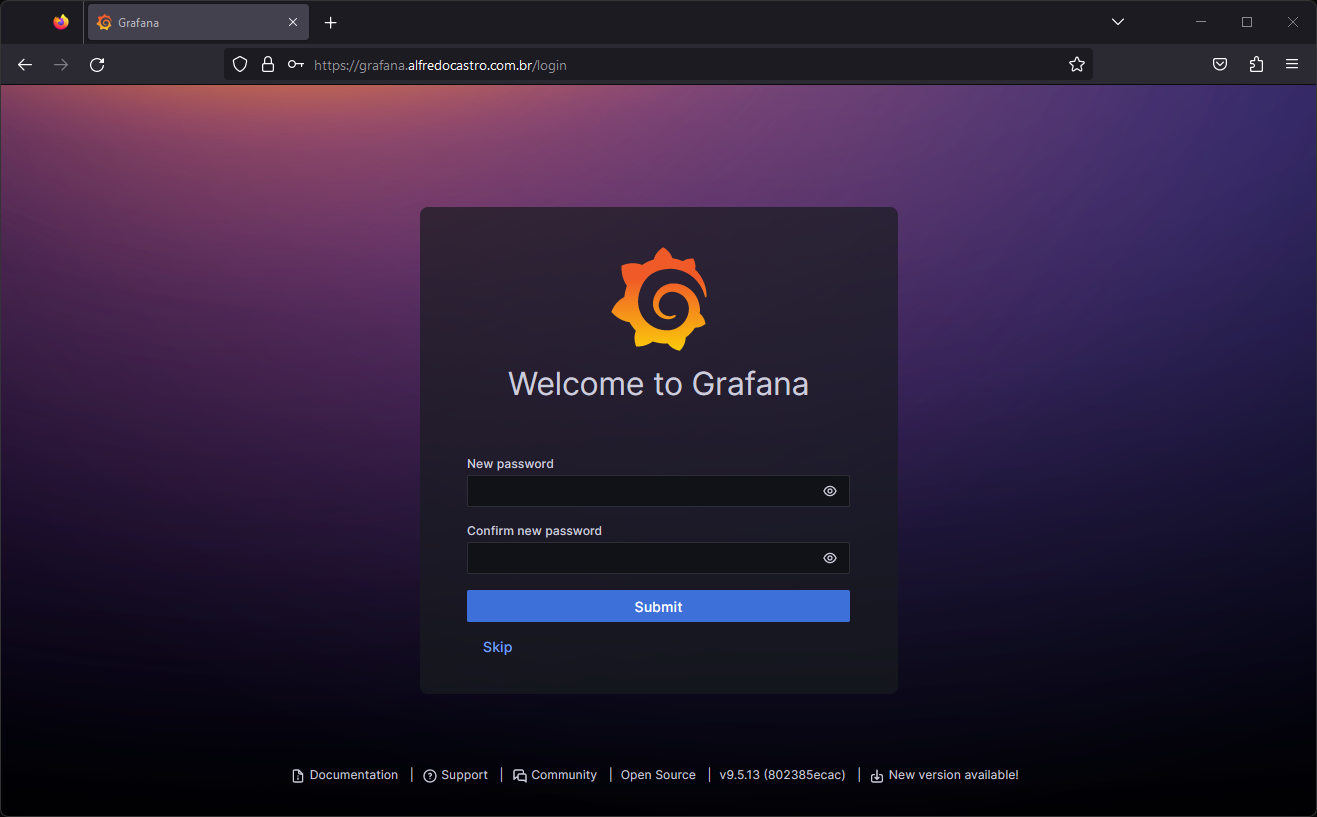
Task: Click the Firefox View icon in tab bar
Action: 61,22
